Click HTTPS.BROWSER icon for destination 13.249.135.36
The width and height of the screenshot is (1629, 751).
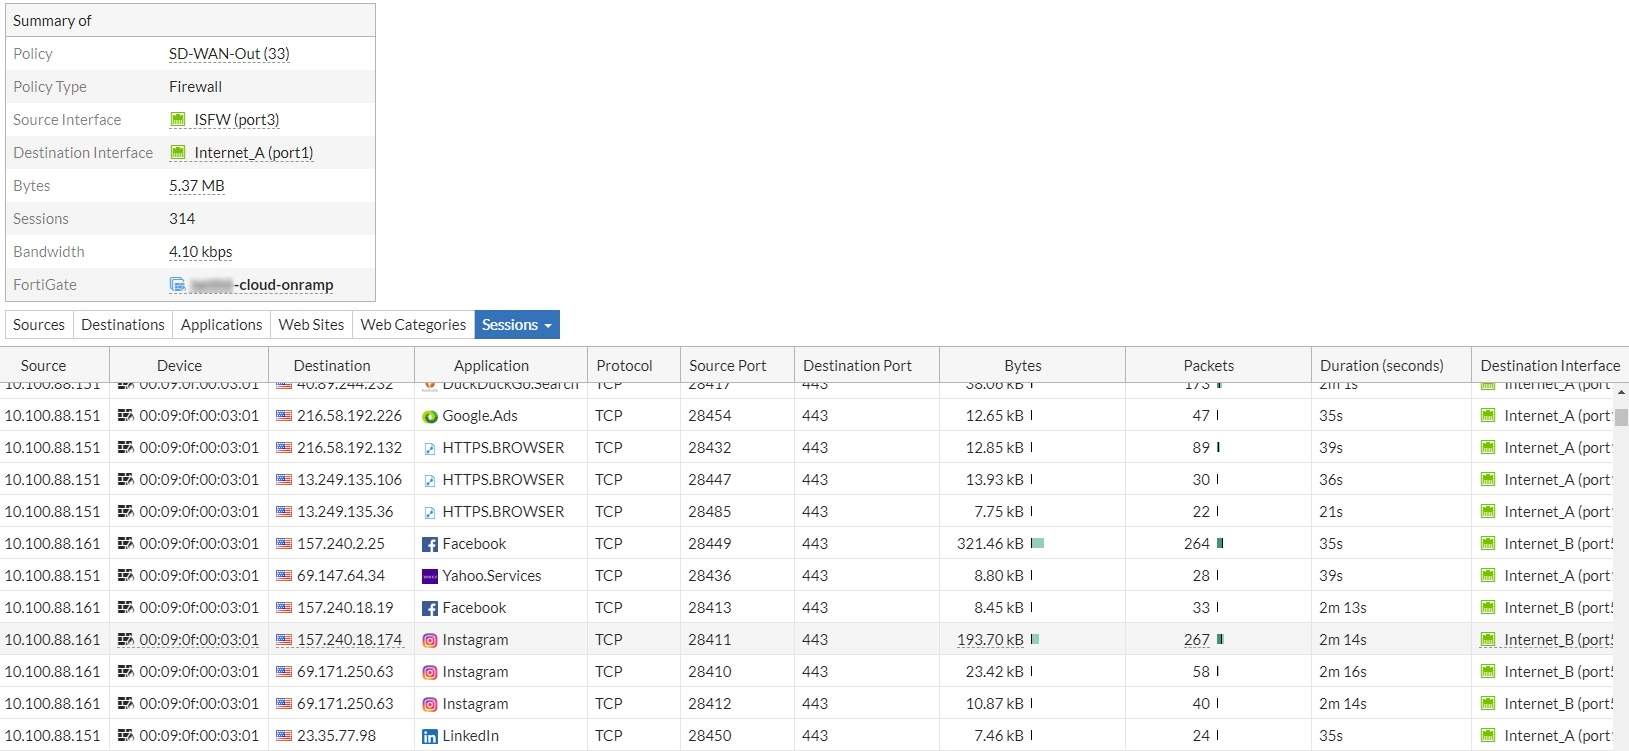tap(430, 512)
